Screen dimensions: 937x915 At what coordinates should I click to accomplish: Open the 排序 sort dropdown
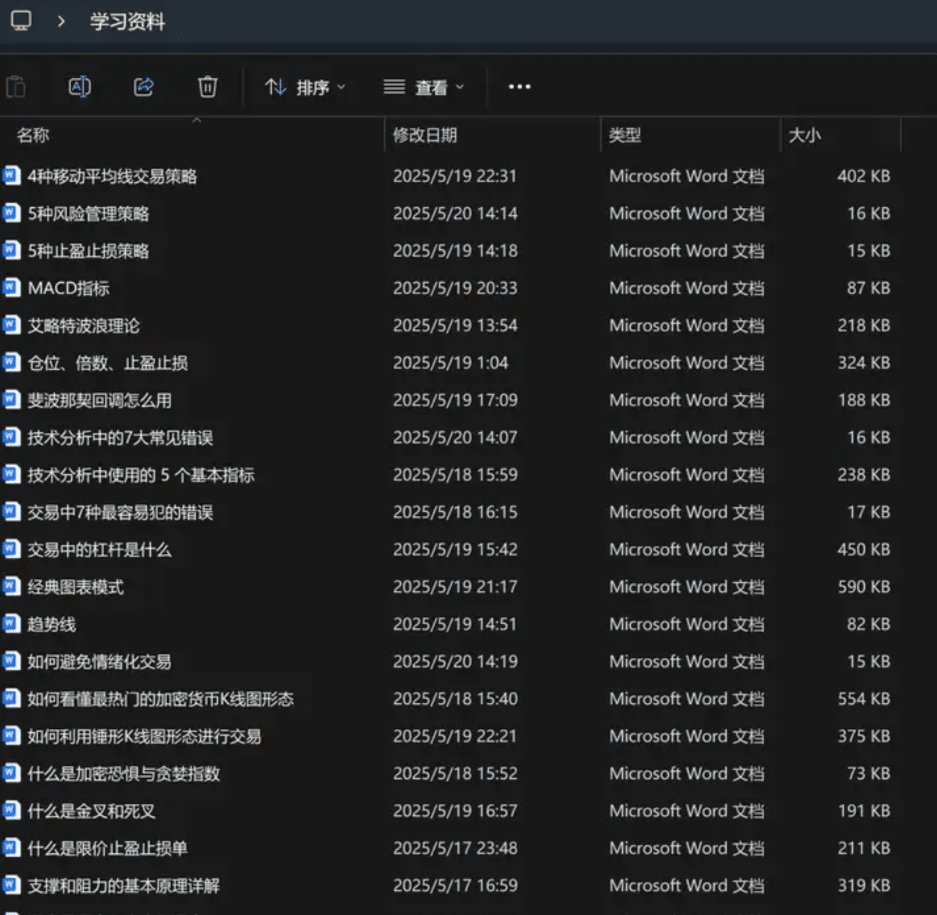[305, 87]
